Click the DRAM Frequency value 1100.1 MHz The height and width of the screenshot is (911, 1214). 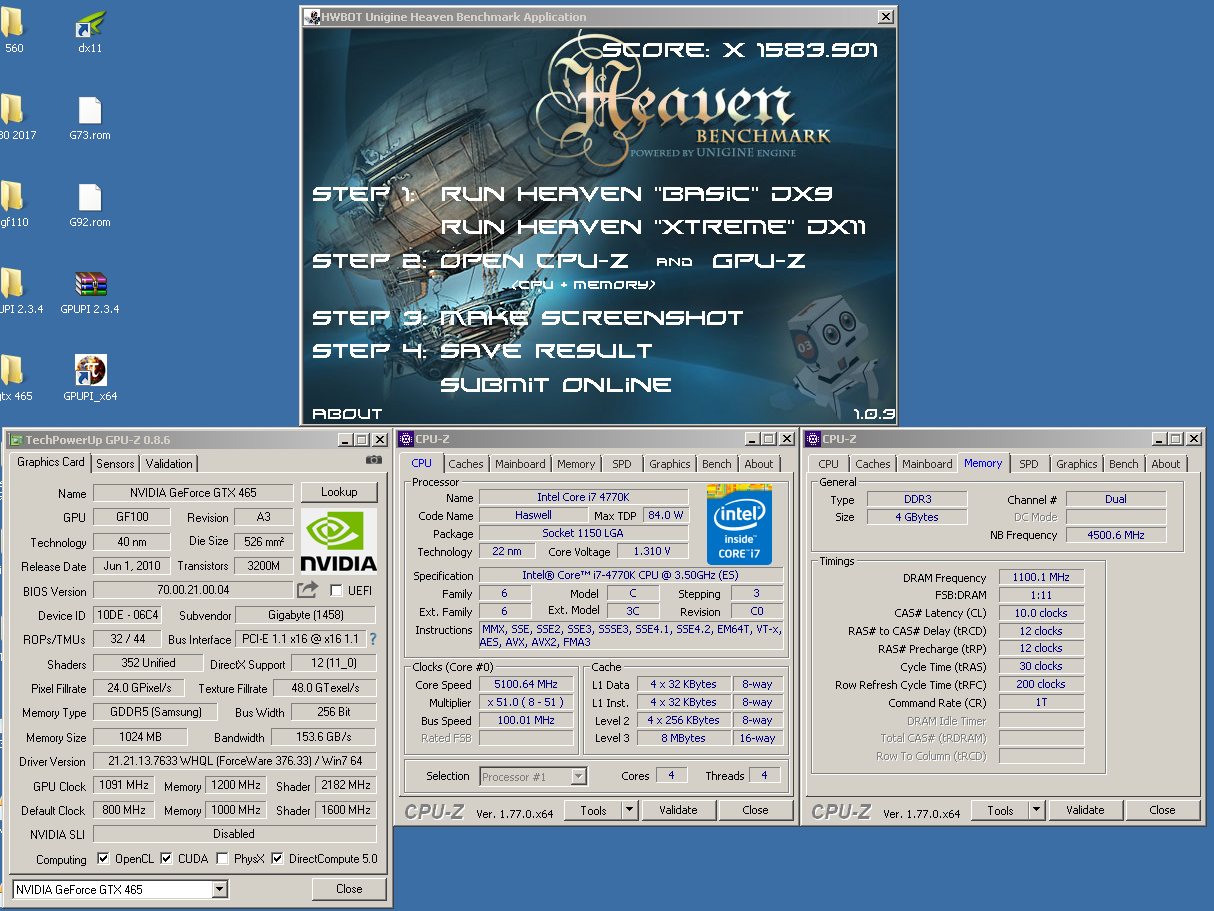(1041, 577)
